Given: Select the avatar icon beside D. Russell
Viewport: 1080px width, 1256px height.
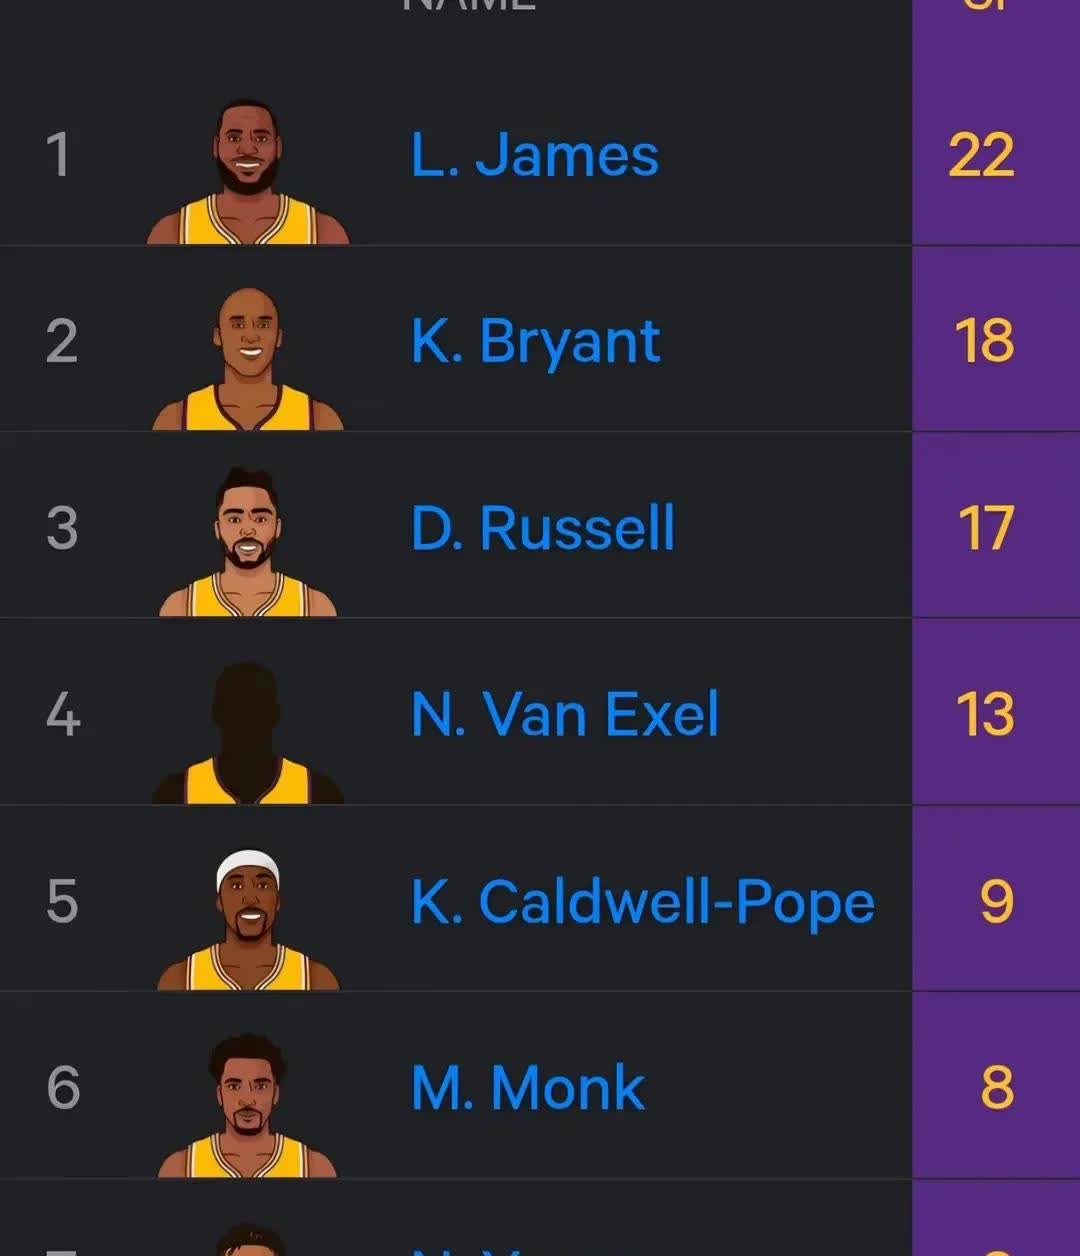Looking at the screenshot, I should pyautogui.click(x=247, y=543).
